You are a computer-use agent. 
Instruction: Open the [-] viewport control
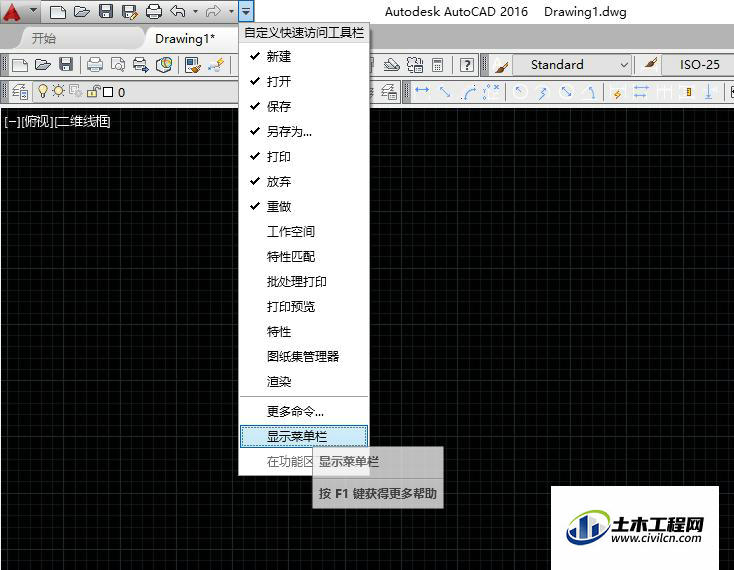point(13,122)
